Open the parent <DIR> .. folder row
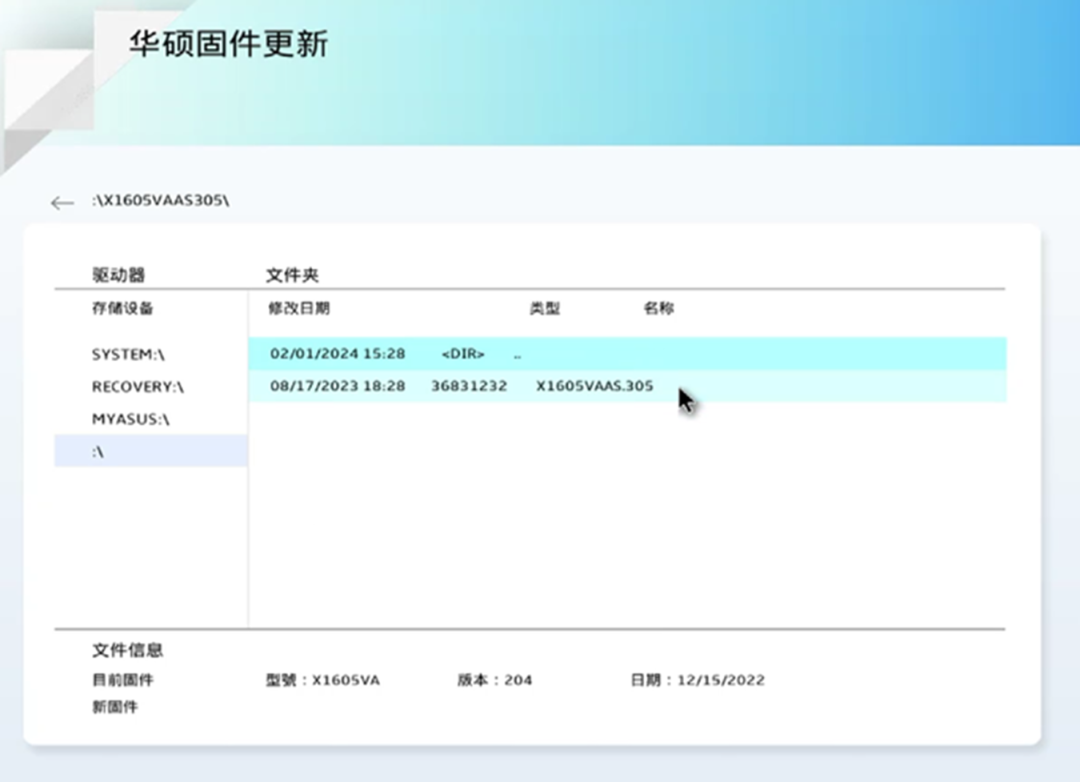This screenshot has height=782, width=1080. pyautogui.click(x=627, y=353)
